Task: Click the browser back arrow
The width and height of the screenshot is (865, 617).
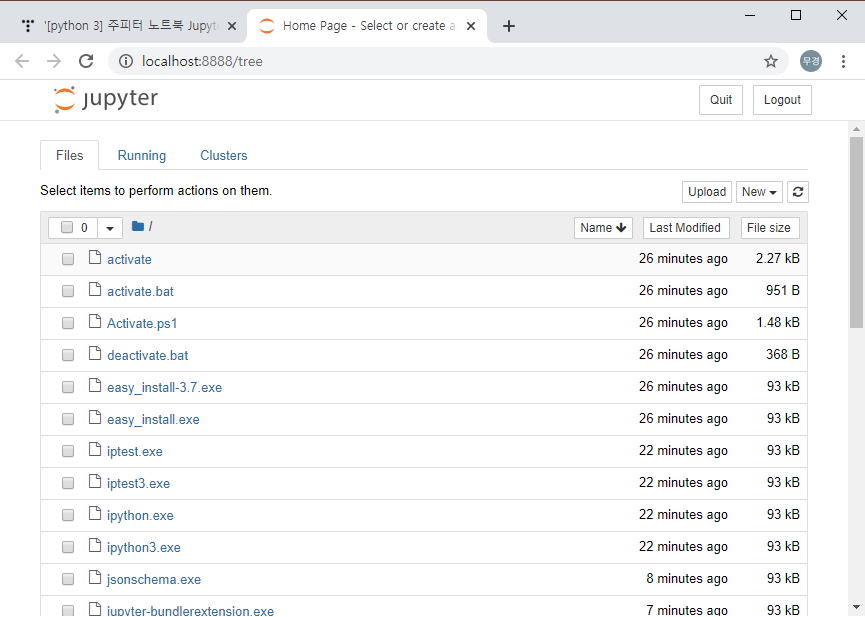Action: (22, 61)
